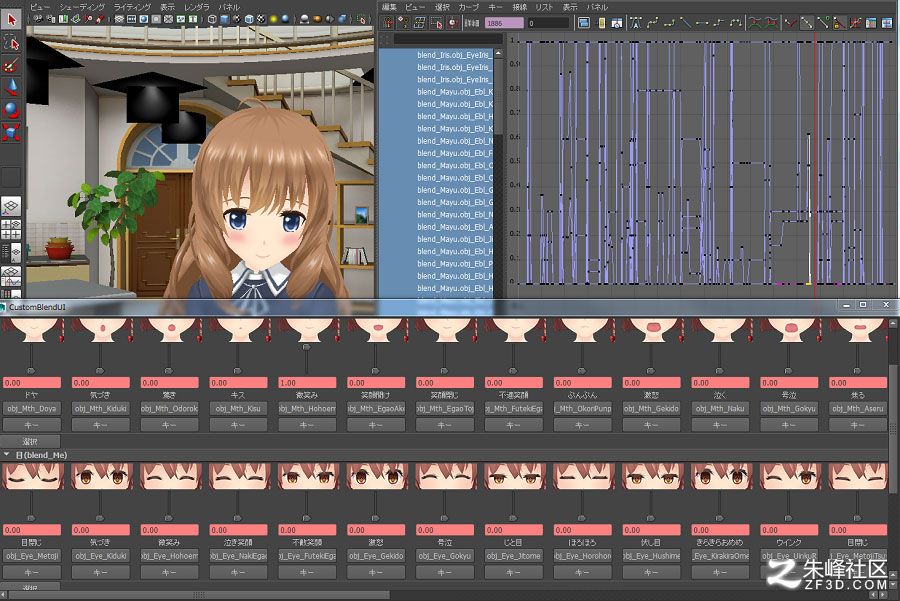Viewport: 900px width, 601px height.
Task: Activate the Move tool cone icon
Action: click(11, 87)
